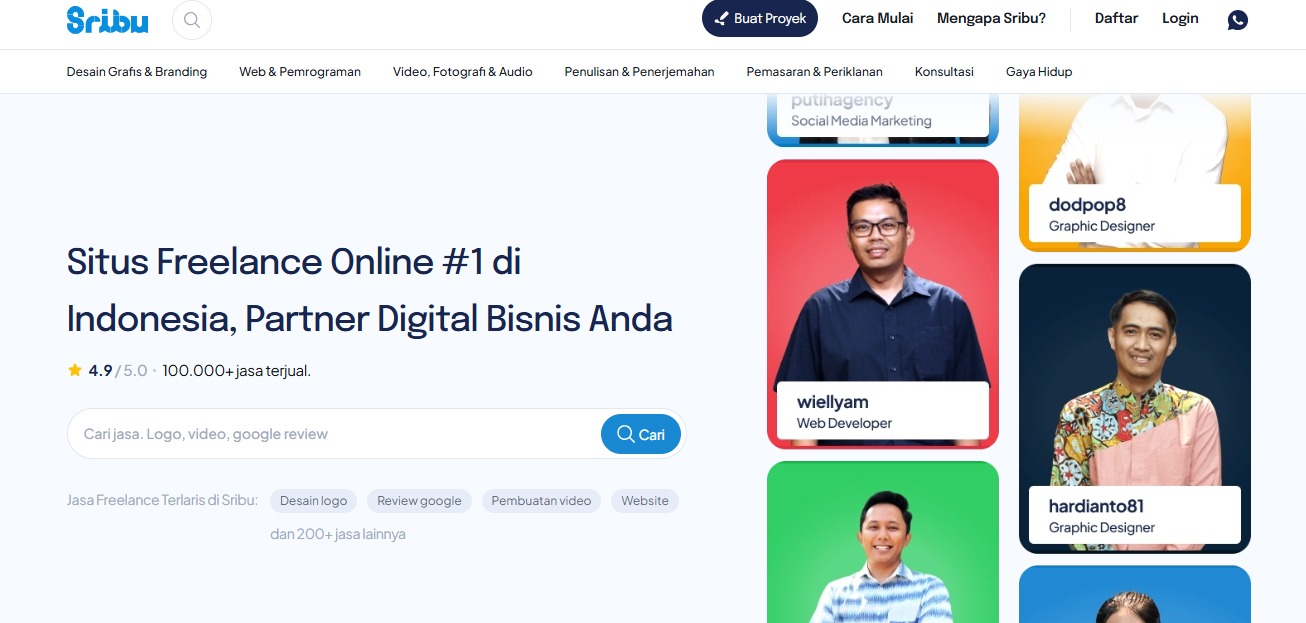Click the green freelancer card photo
This screenshot has height=623, width=1306.
pos(883,542)
